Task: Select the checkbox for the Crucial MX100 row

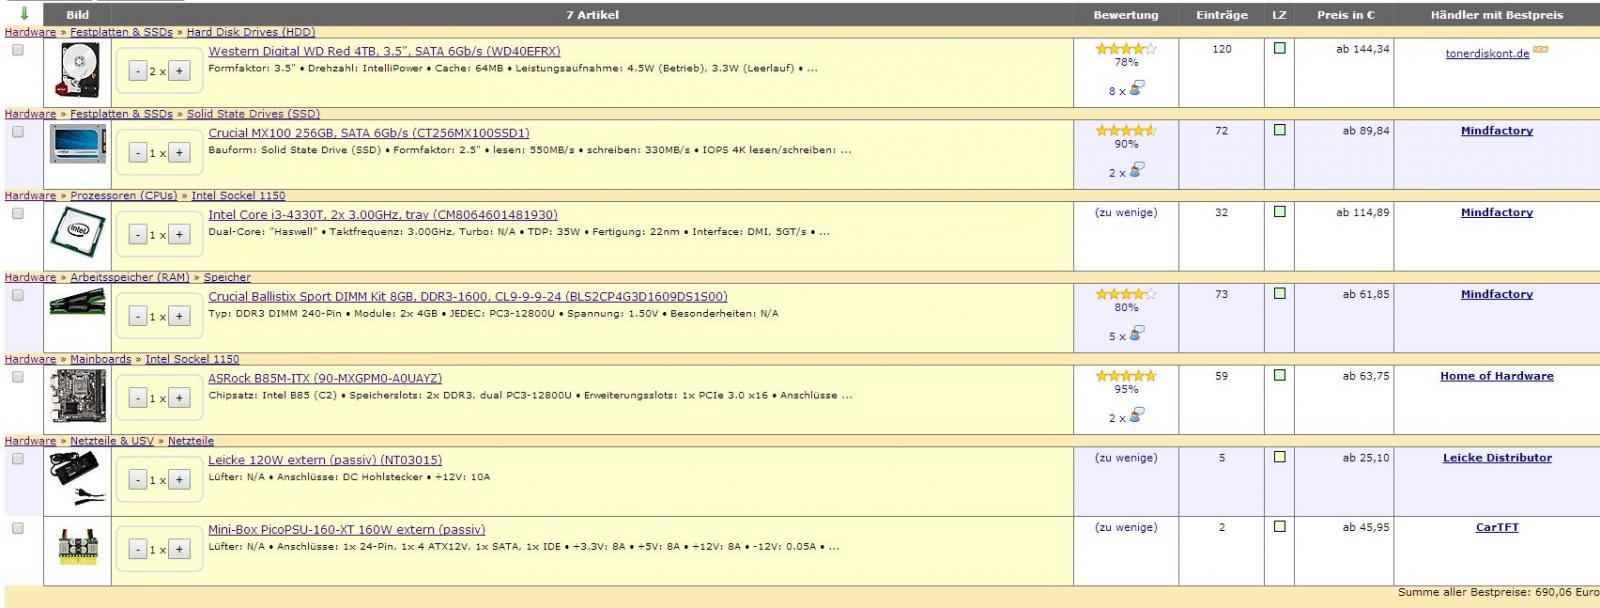Action: [17, 131]
